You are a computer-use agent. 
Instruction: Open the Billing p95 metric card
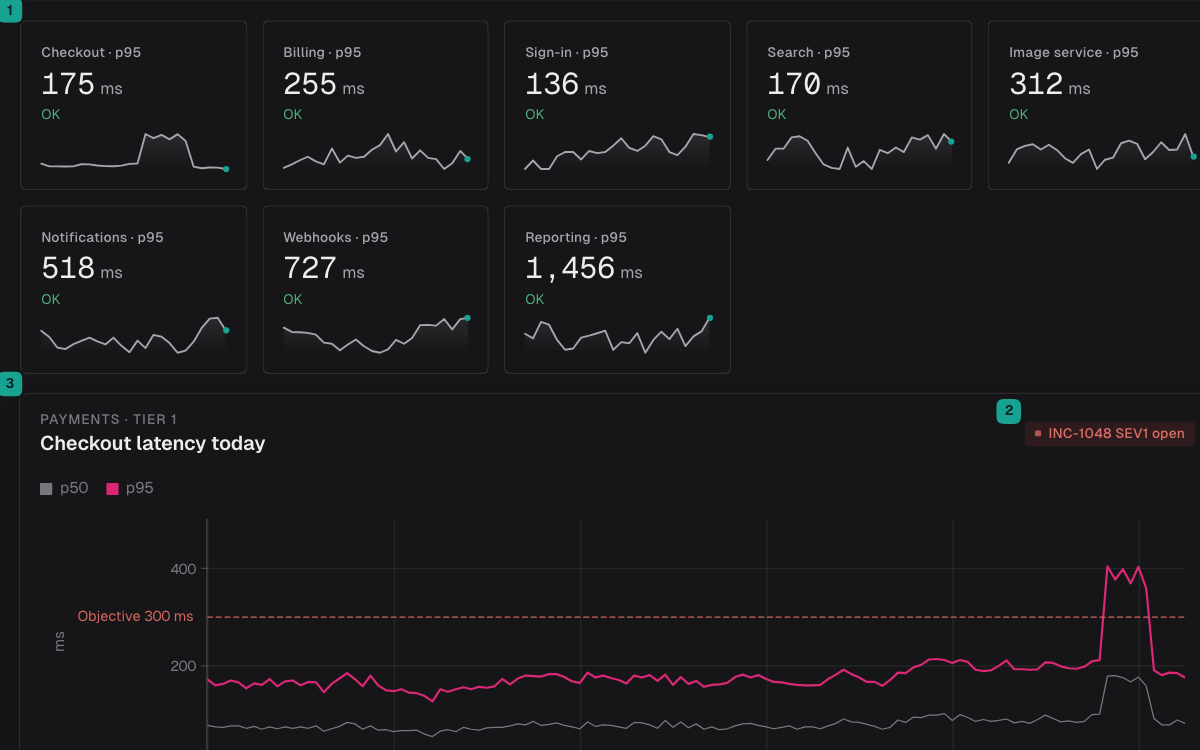pos(375,105)
